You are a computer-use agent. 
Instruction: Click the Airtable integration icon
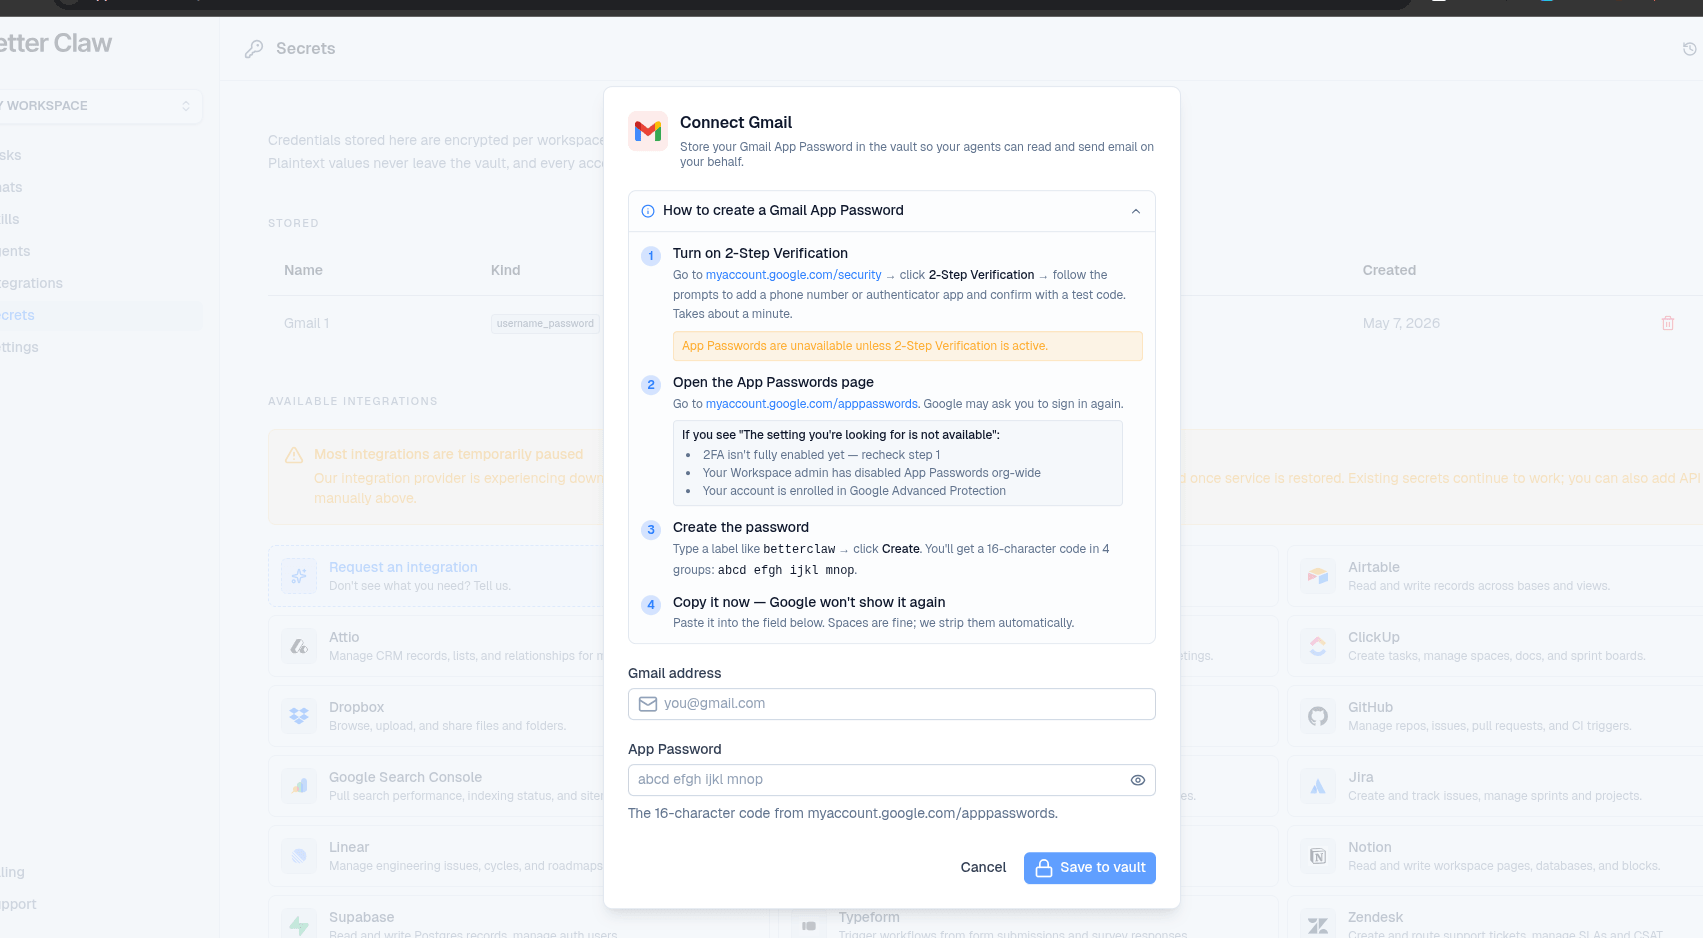(1318, 577)
